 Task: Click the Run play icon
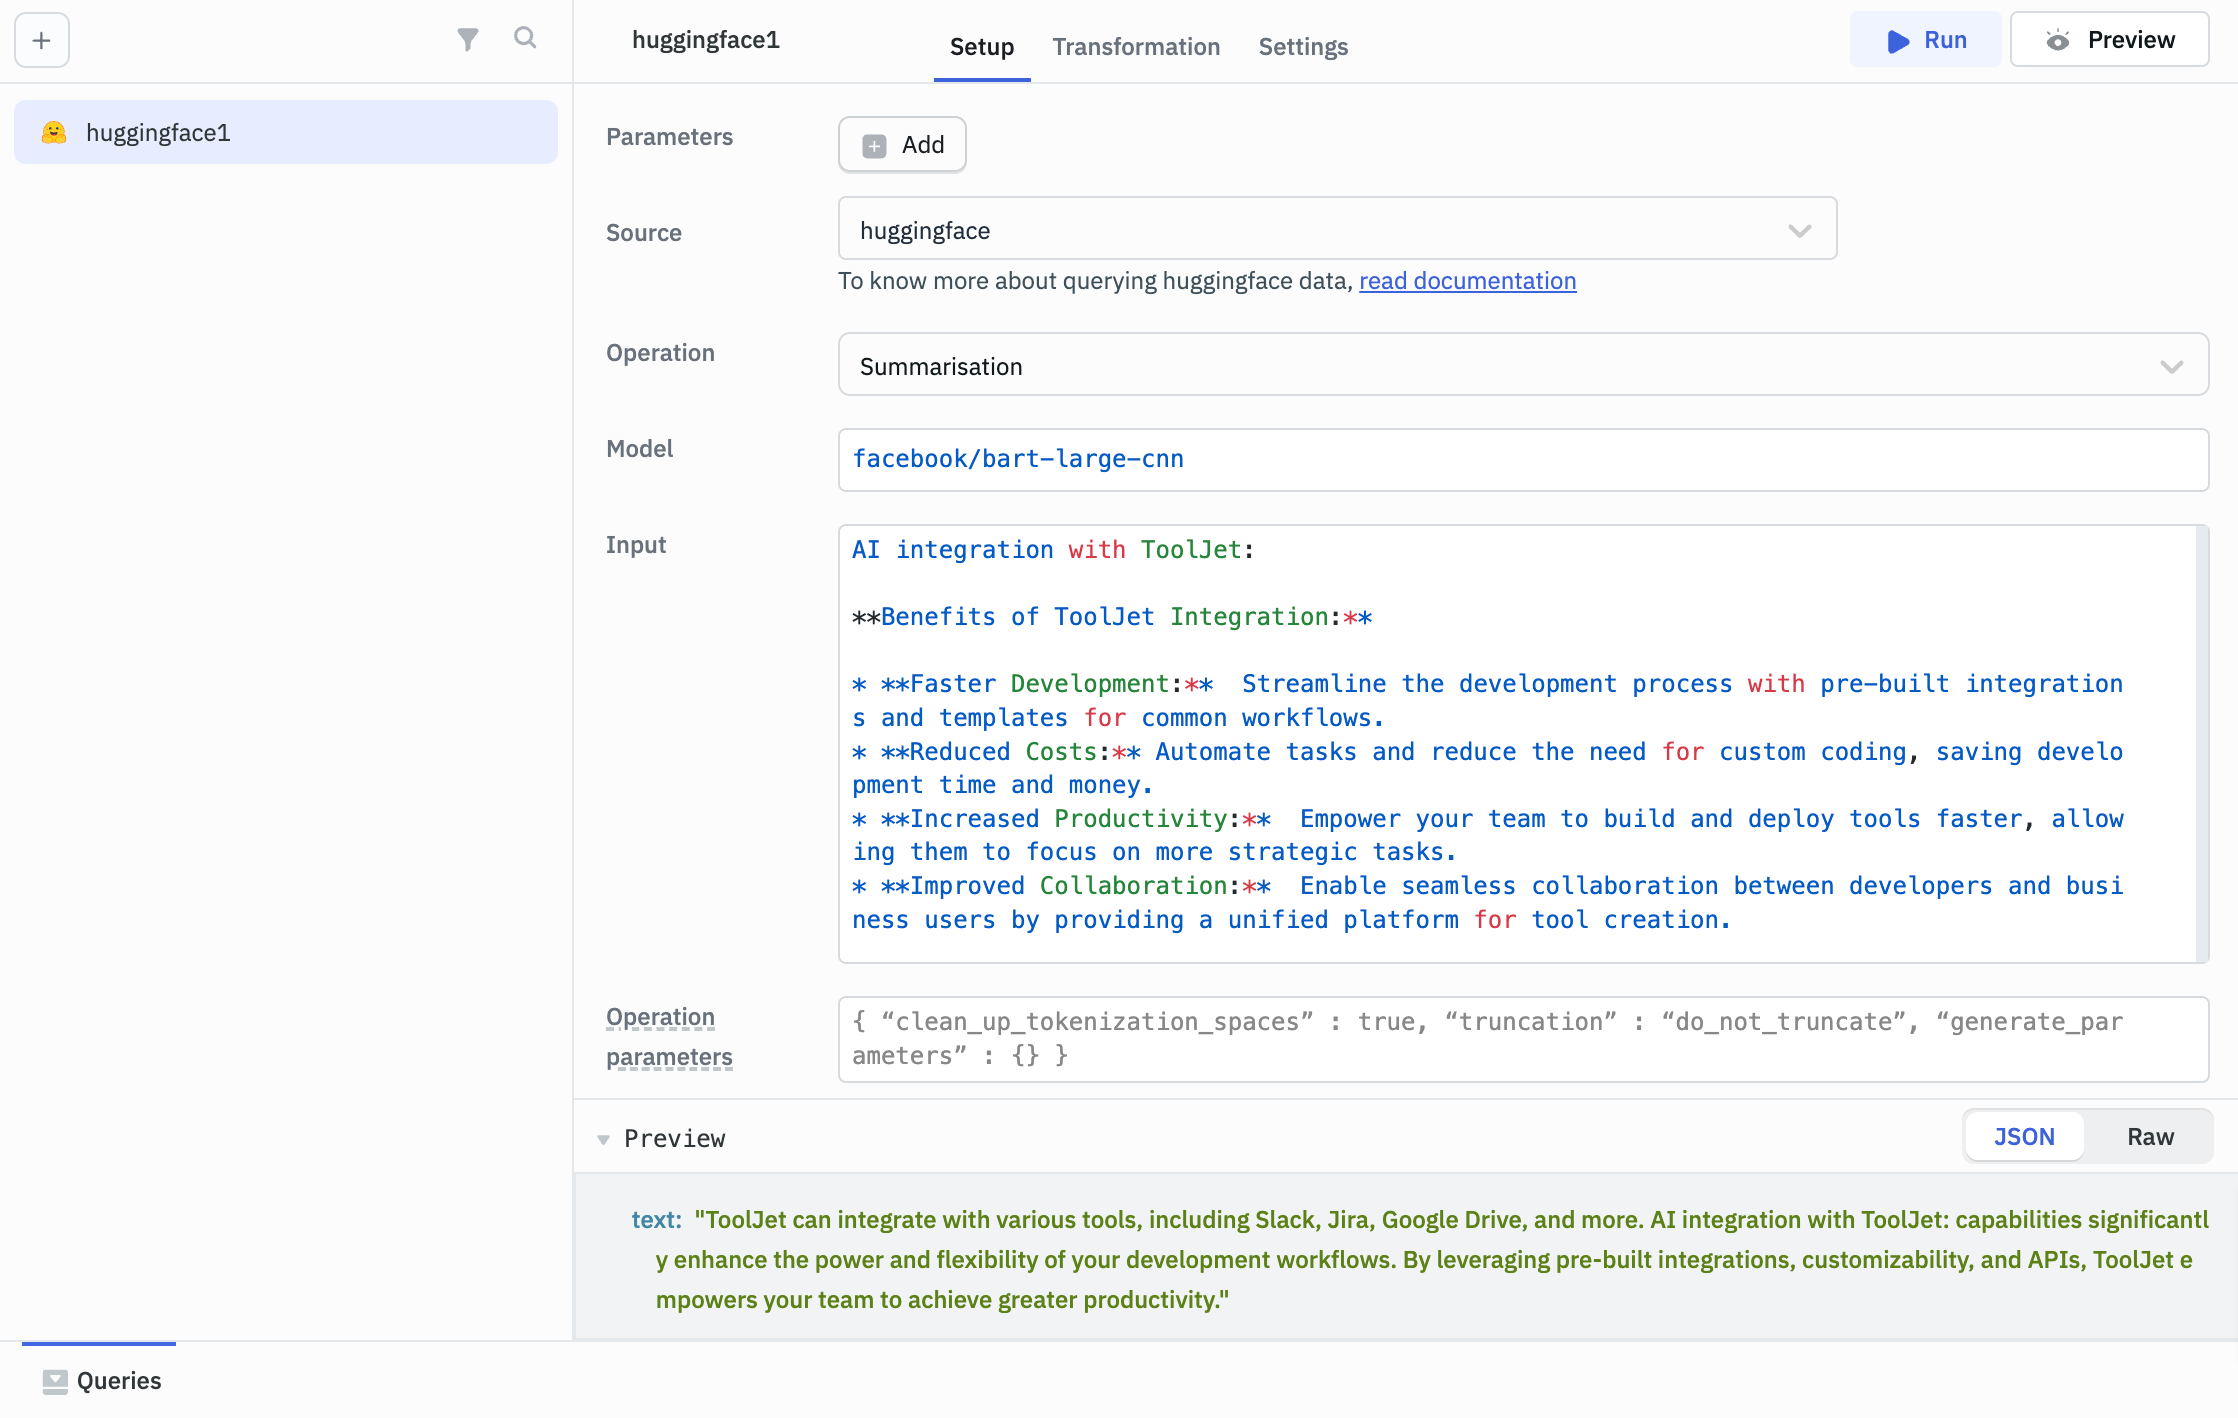point(1897,41)
